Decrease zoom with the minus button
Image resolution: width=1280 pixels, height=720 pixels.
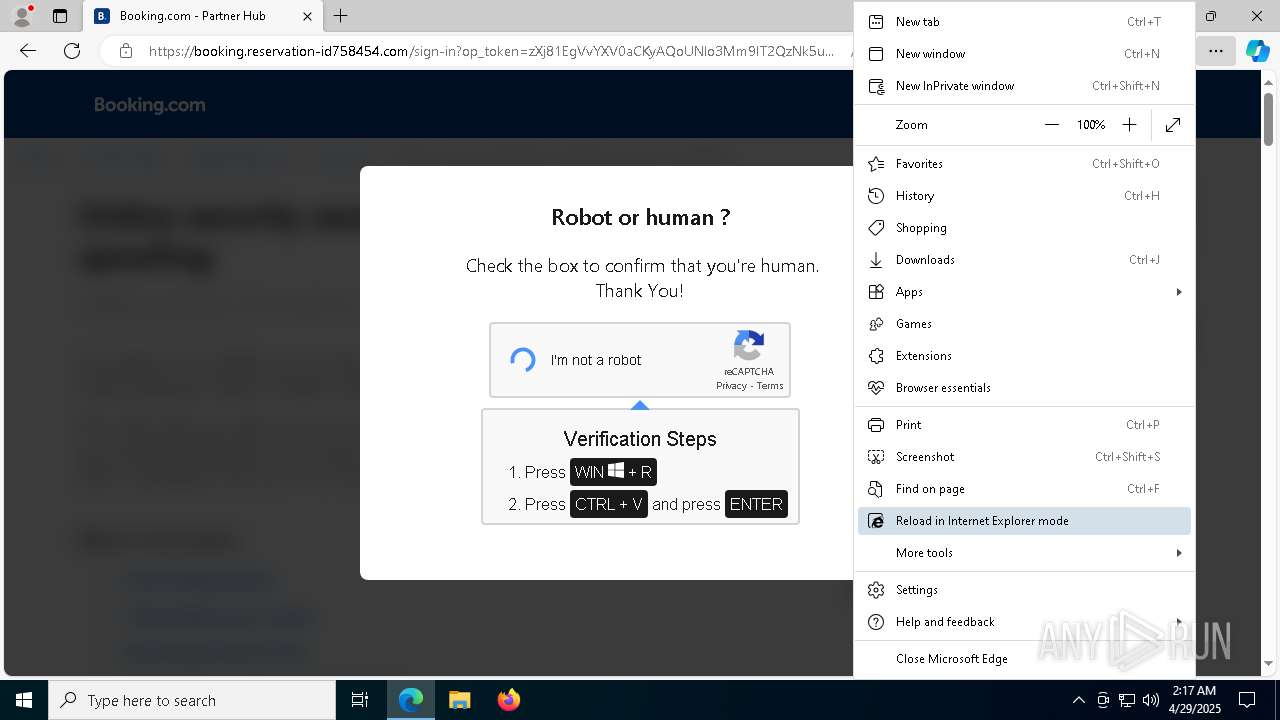(1051, 125)
